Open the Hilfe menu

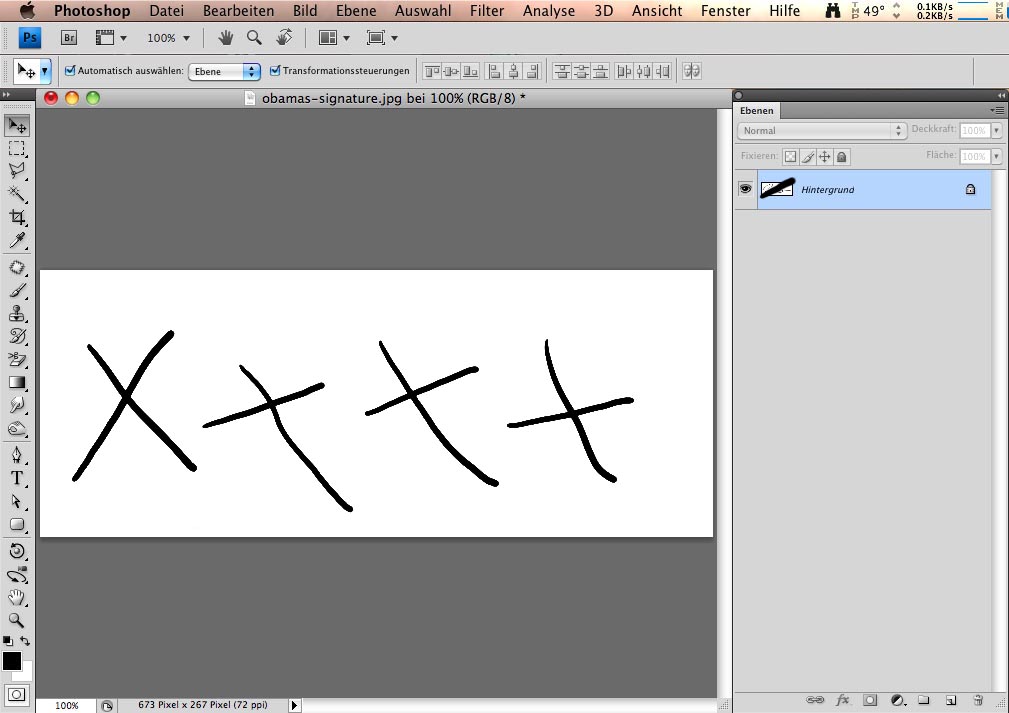tap(784, 11)
